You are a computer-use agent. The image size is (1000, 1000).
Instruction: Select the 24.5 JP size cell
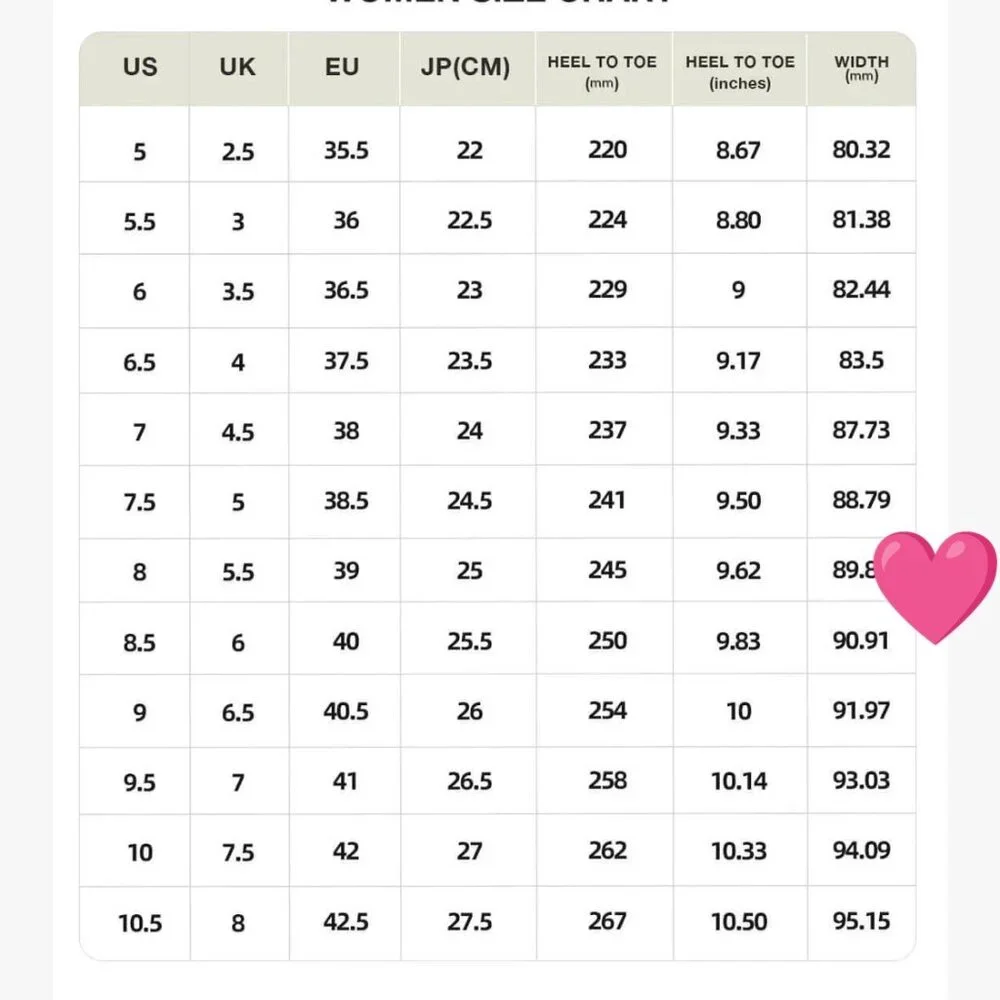point(469,501)
